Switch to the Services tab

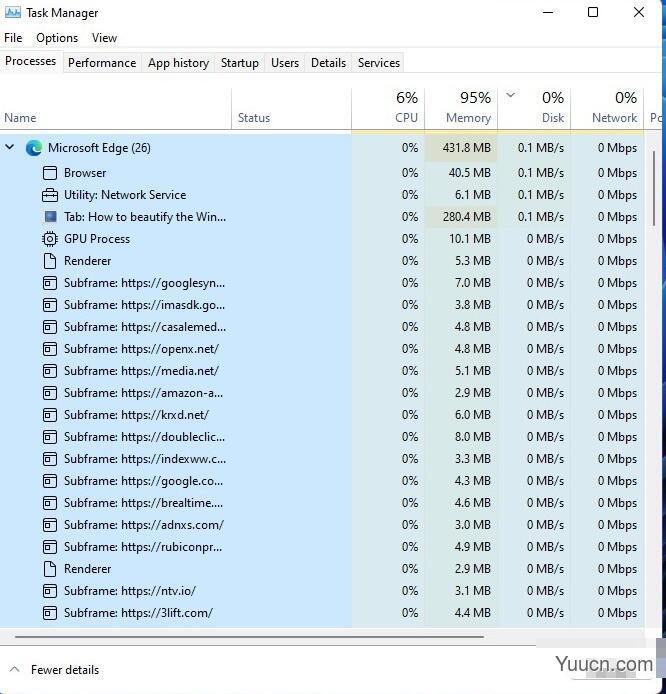click(x=379, y=63)
